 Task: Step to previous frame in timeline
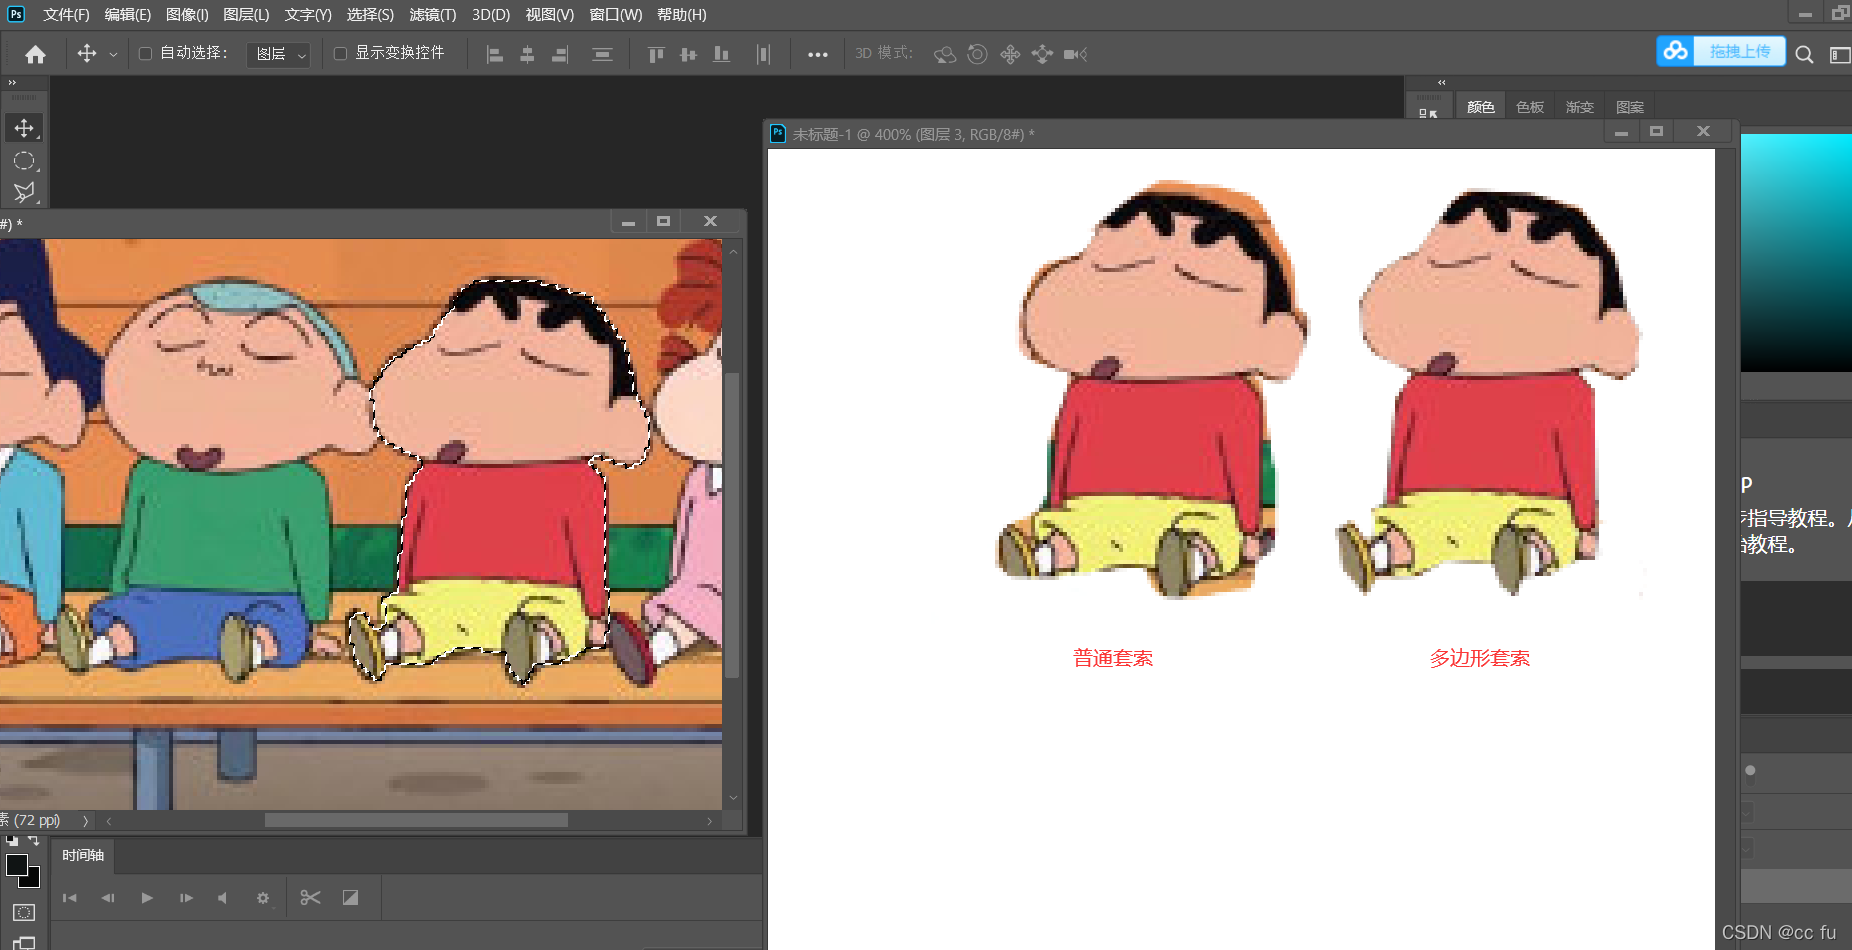[108, 898]
